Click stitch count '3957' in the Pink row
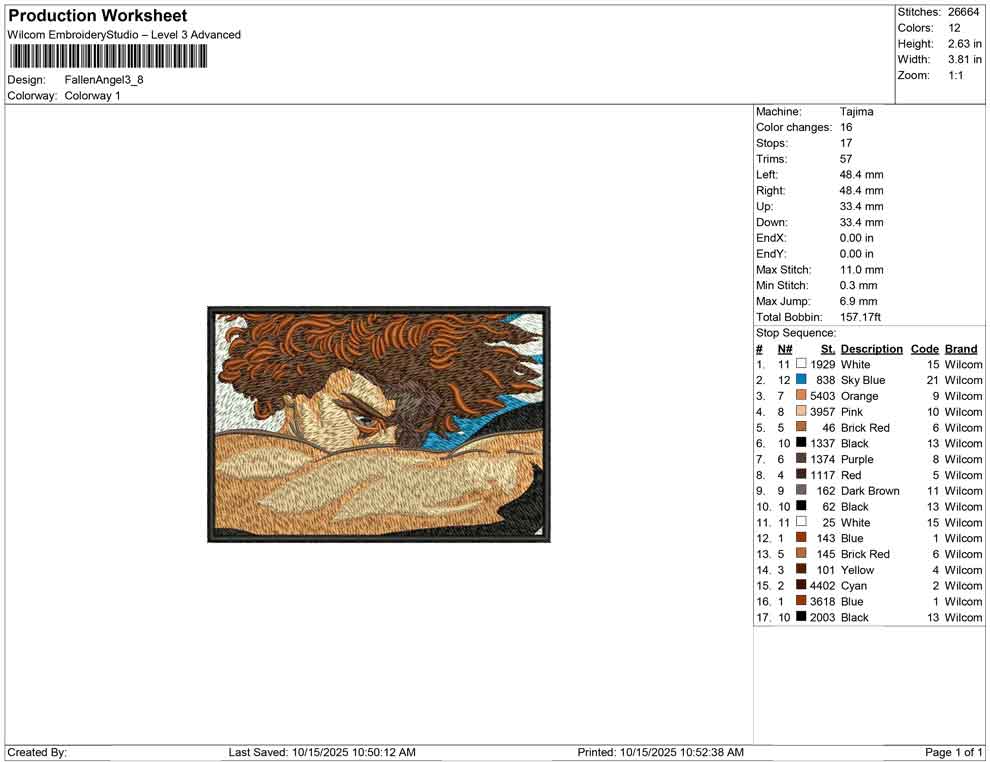Viewport: 990px width, 762px height. coord(823,412)
